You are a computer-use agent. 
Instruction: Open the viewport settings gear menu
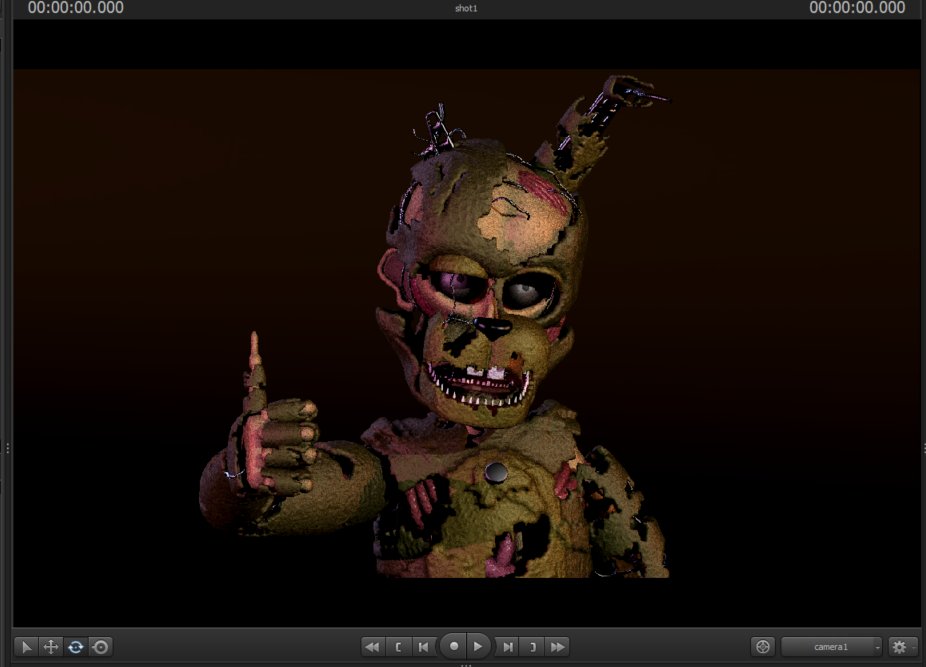pyautogui.click(x=903, y=647)
